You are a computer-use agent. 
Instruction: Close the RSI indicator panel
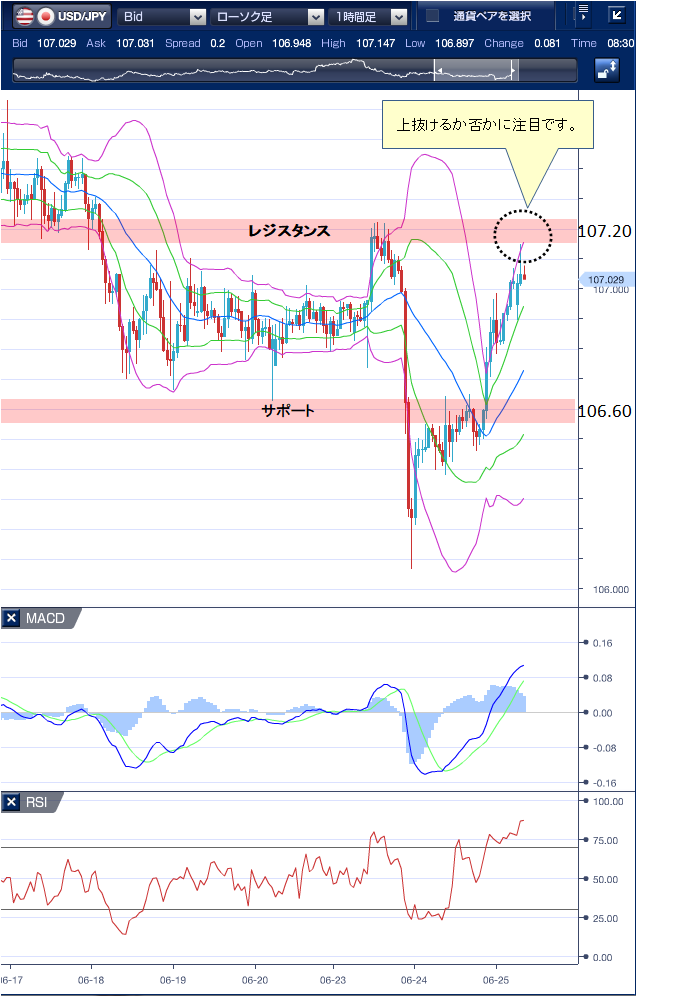[12, 802]
